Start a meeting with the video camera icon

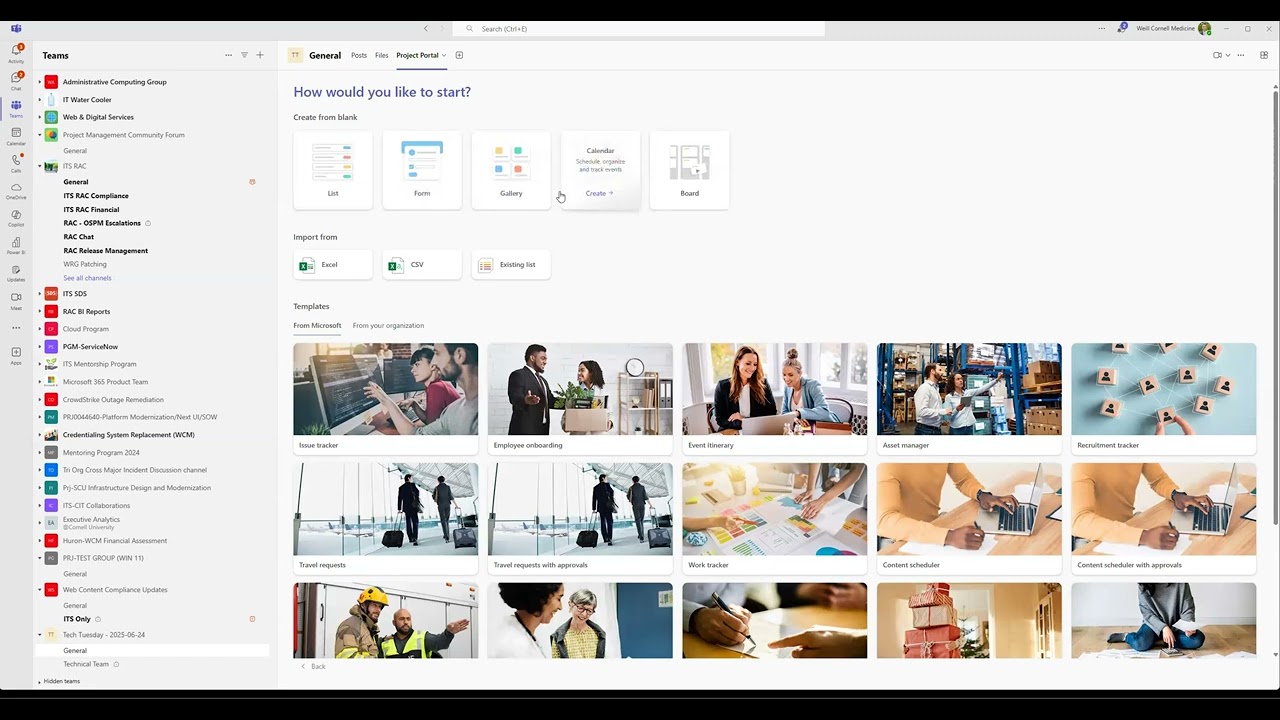[1217, 55]
